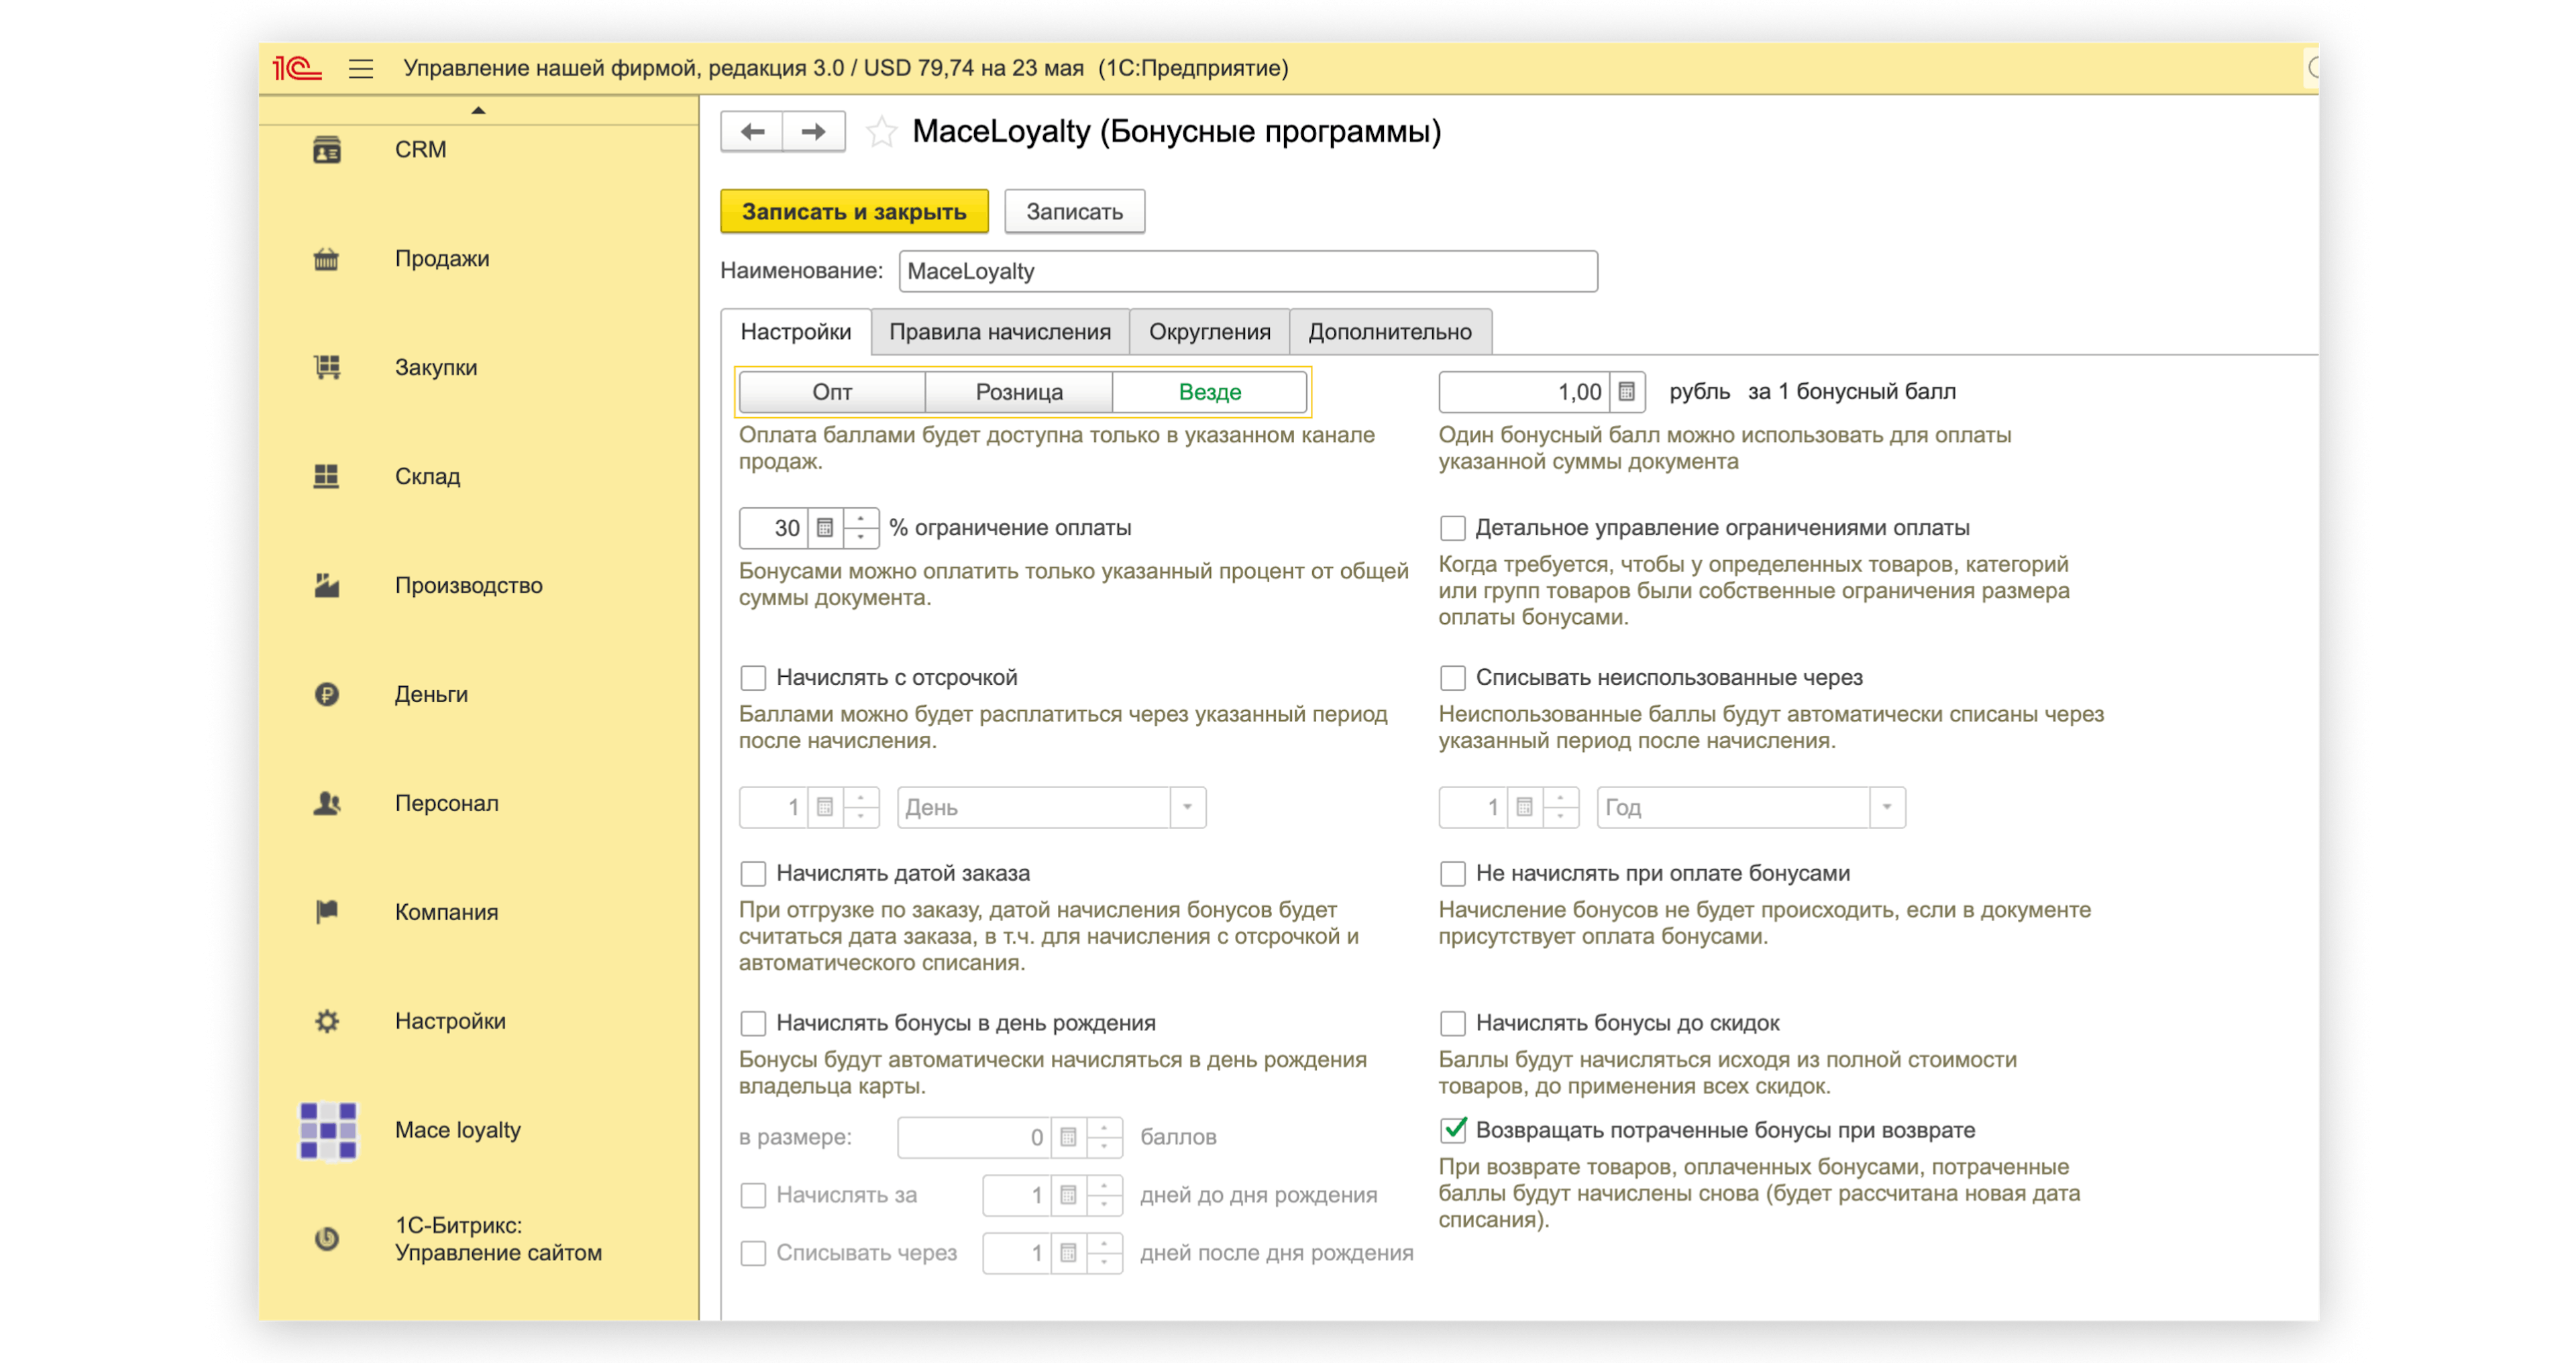Expand the Год period dropdown
2576x1363 pixels.
pos(1887,808)
